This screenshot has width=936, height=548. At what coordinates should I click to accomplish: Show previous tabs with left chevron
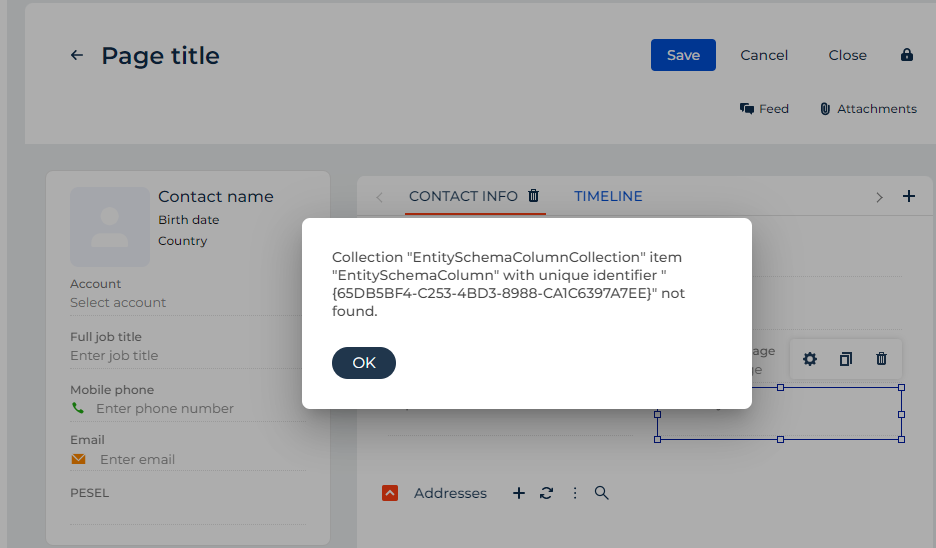pos(380,198)
